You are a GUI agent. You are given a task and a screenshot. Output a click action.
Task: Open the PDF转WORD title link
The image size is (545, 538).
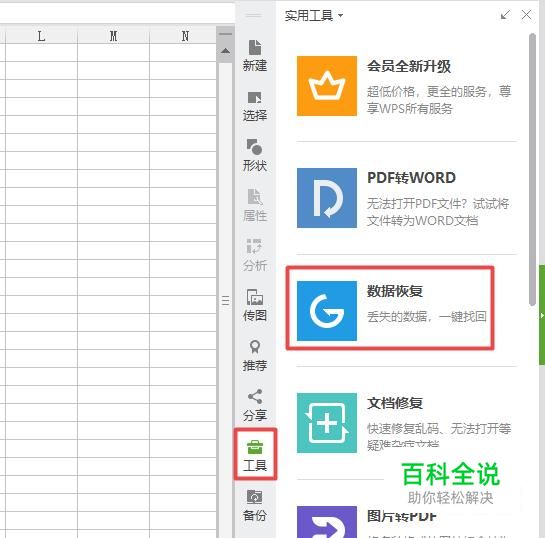pos(412,178)
